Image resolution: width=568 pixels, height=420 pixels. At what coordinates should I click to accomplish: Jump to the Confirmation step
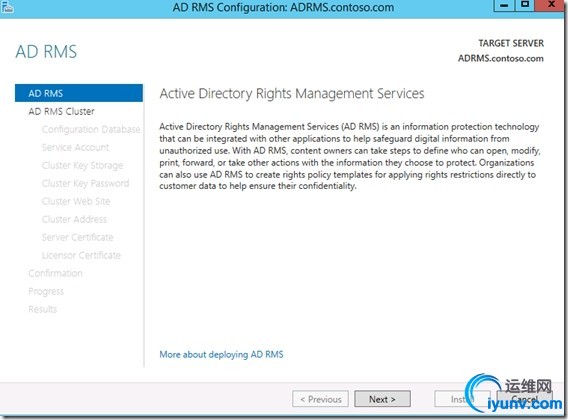55,273
